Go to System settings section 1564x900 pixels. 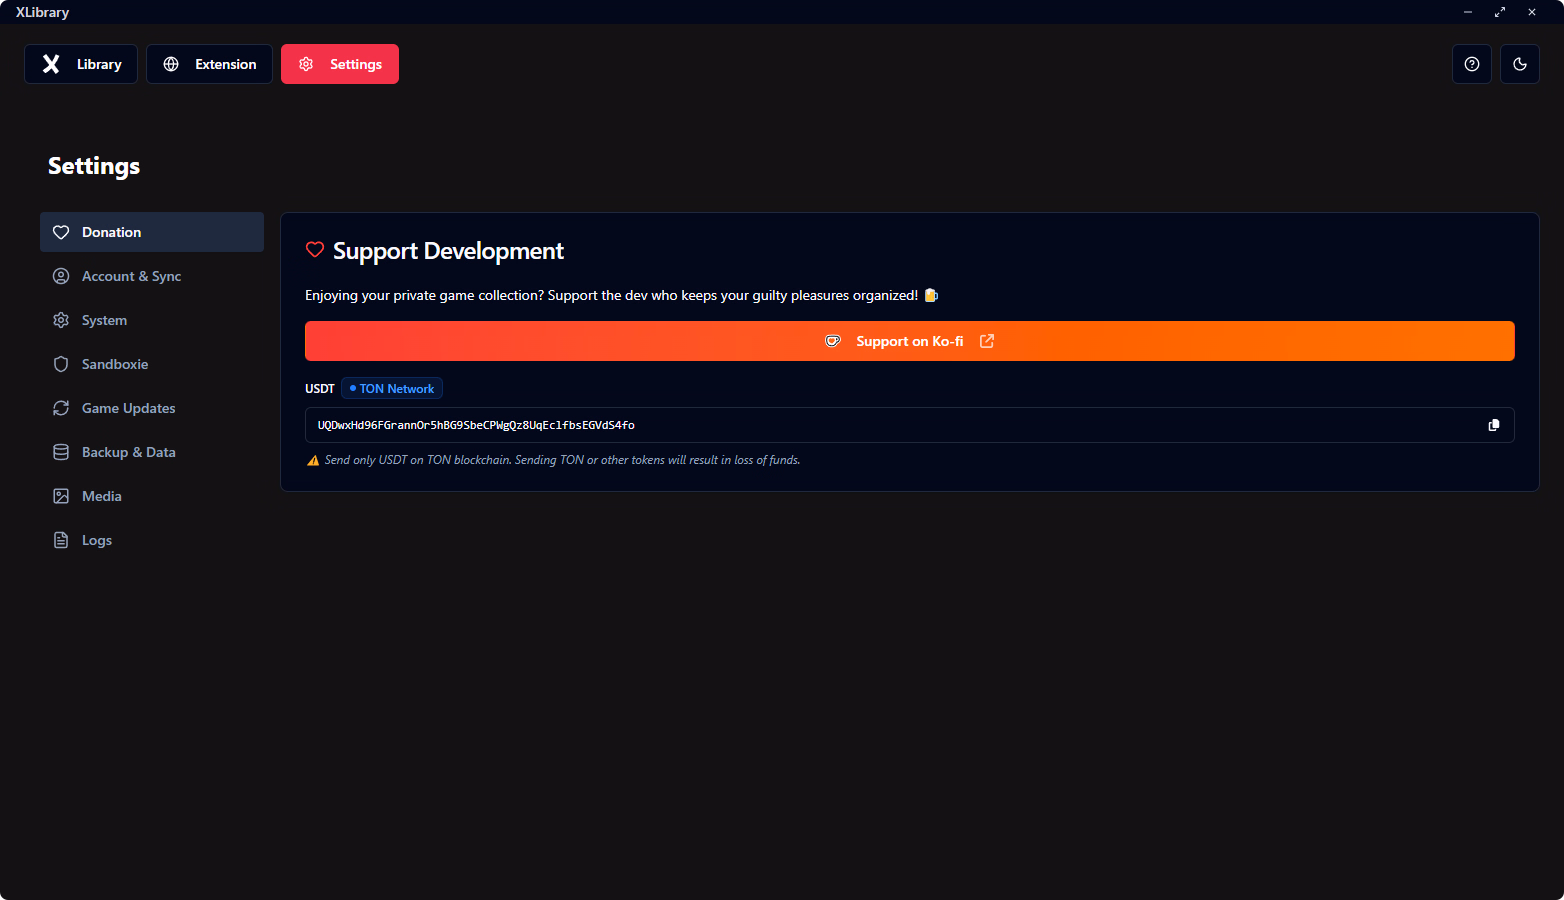[x=104, y=320]
